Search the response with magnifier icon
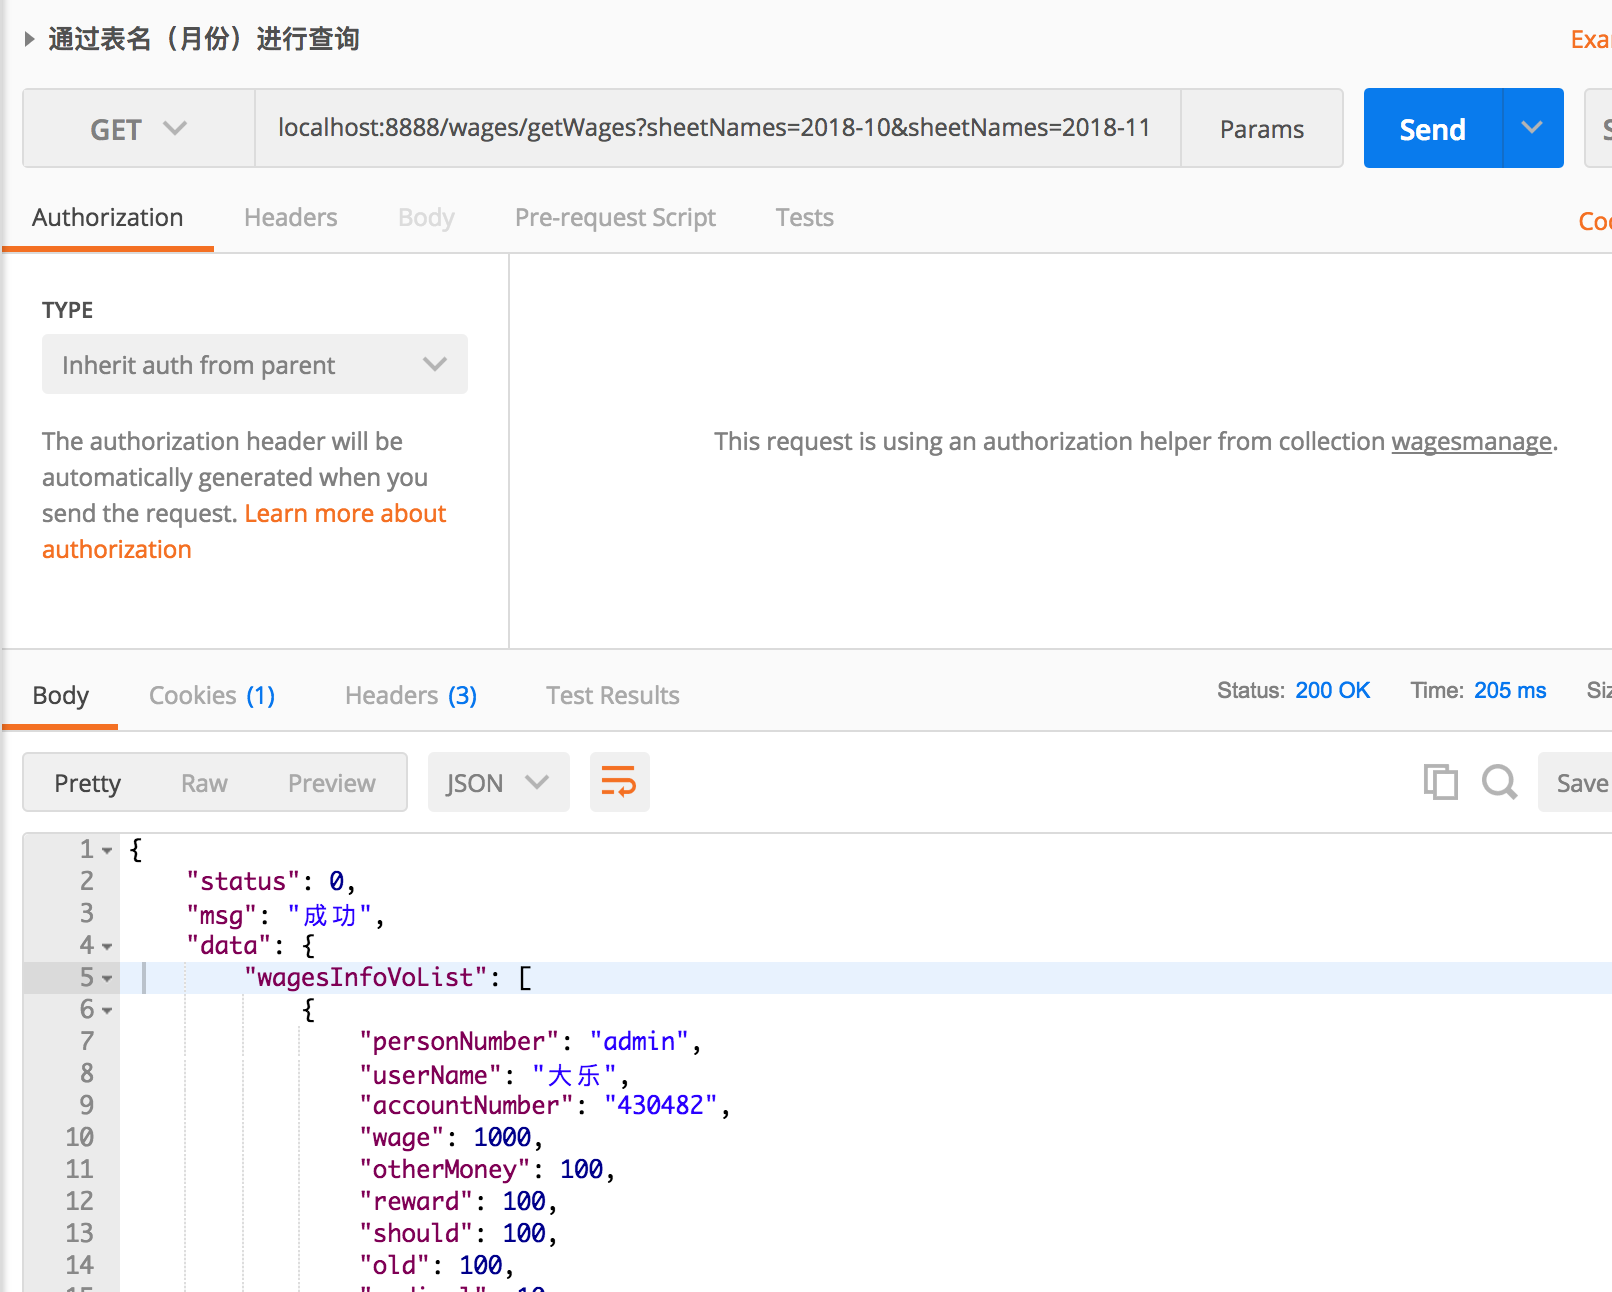Screen dimensions: 1612x1292 [x=1499, y=781]
